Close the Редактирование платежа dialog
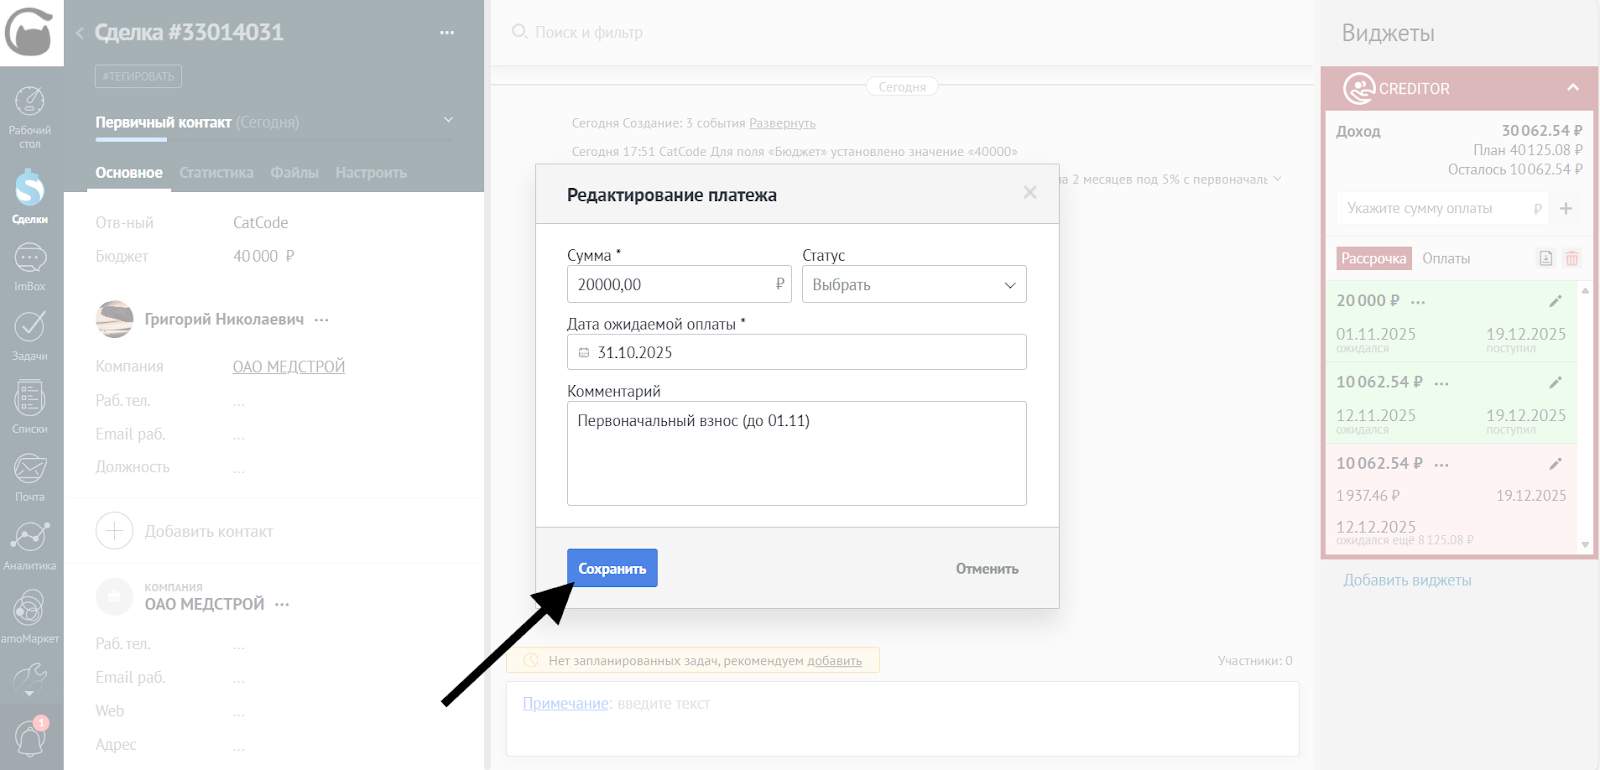The image size is (1600, 770). tap(1029, 192)
